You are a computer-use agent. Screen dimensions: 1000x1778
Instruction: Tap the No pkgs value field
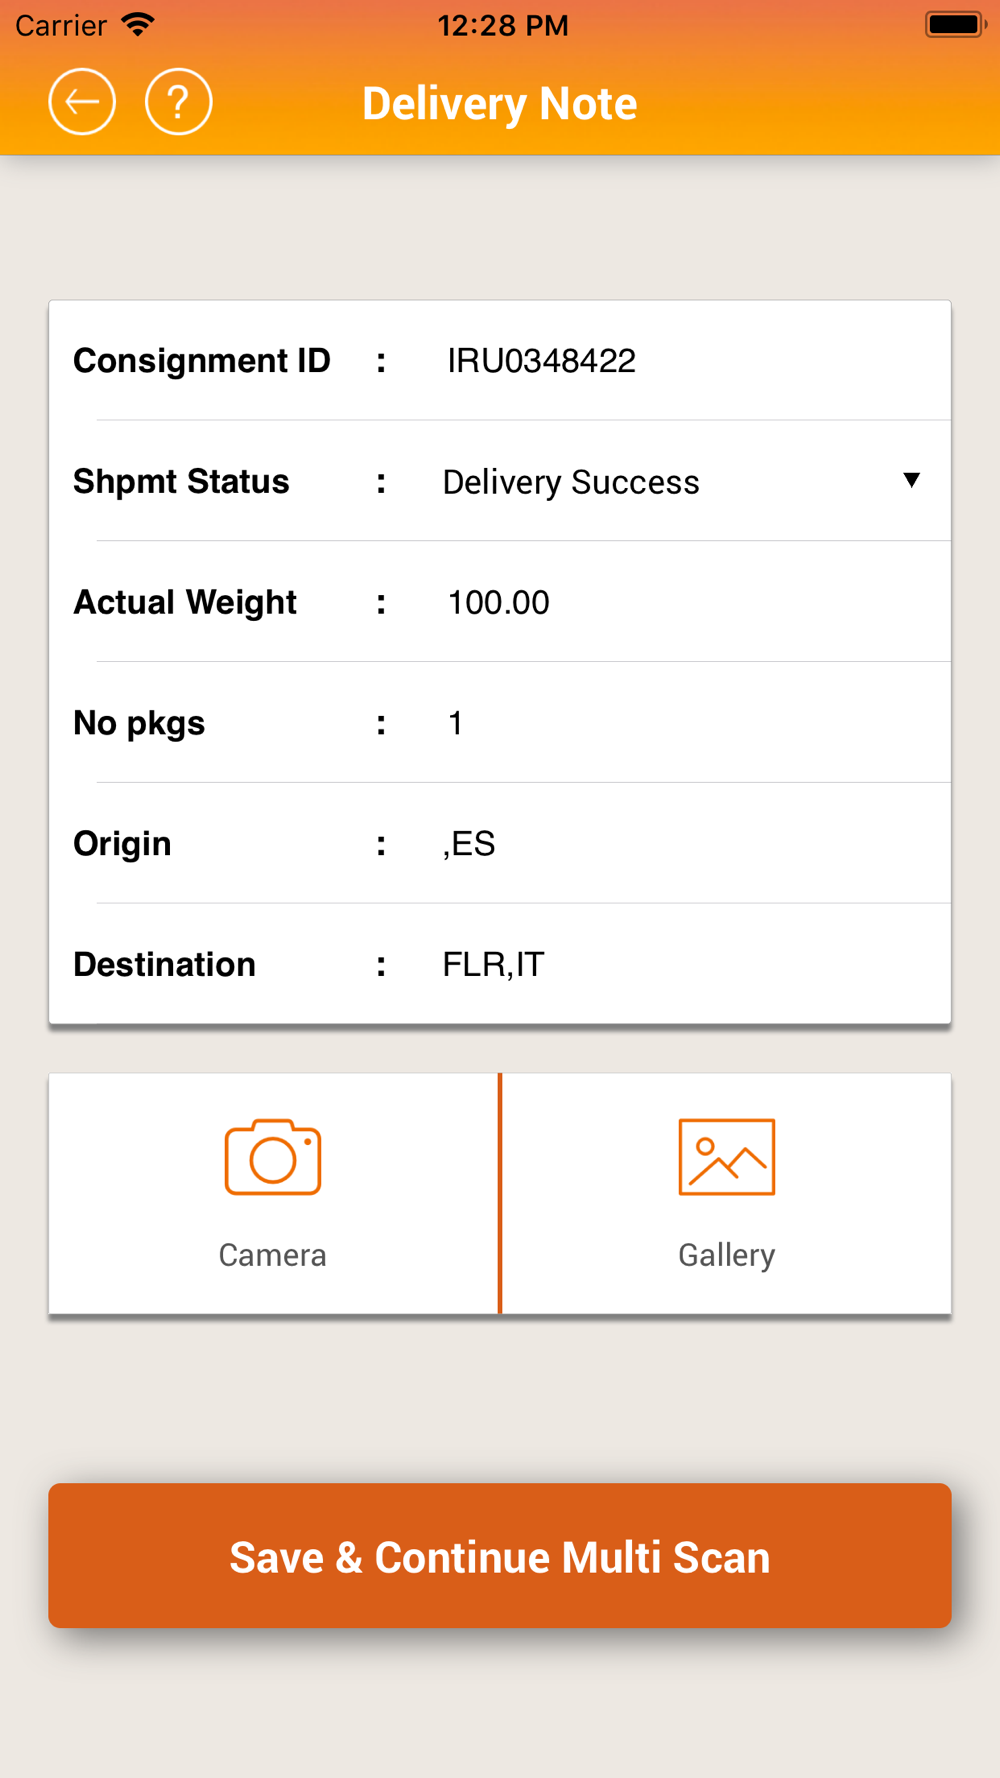click(x=456, y=723)
